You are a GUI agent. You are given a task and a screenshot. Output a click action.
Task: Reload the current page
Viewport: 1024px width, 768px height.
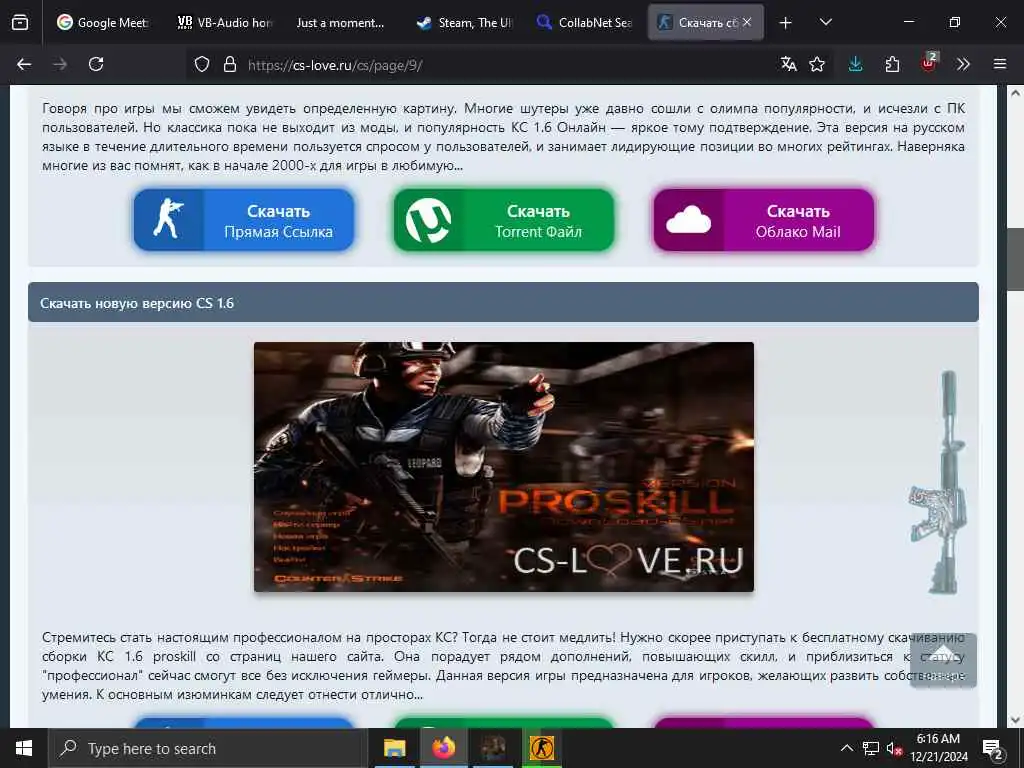(x=96, y=64)
